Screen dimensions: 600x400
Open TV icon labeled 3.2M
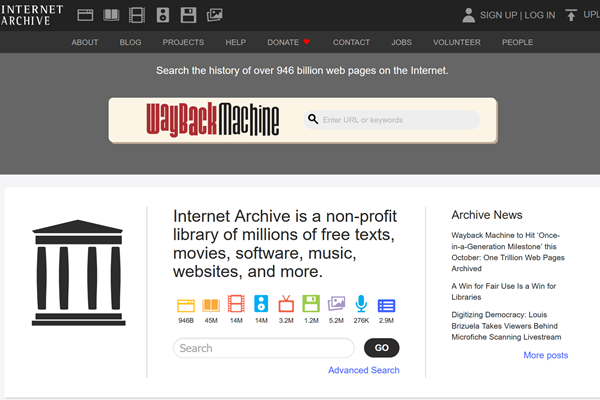click(286, 304)
